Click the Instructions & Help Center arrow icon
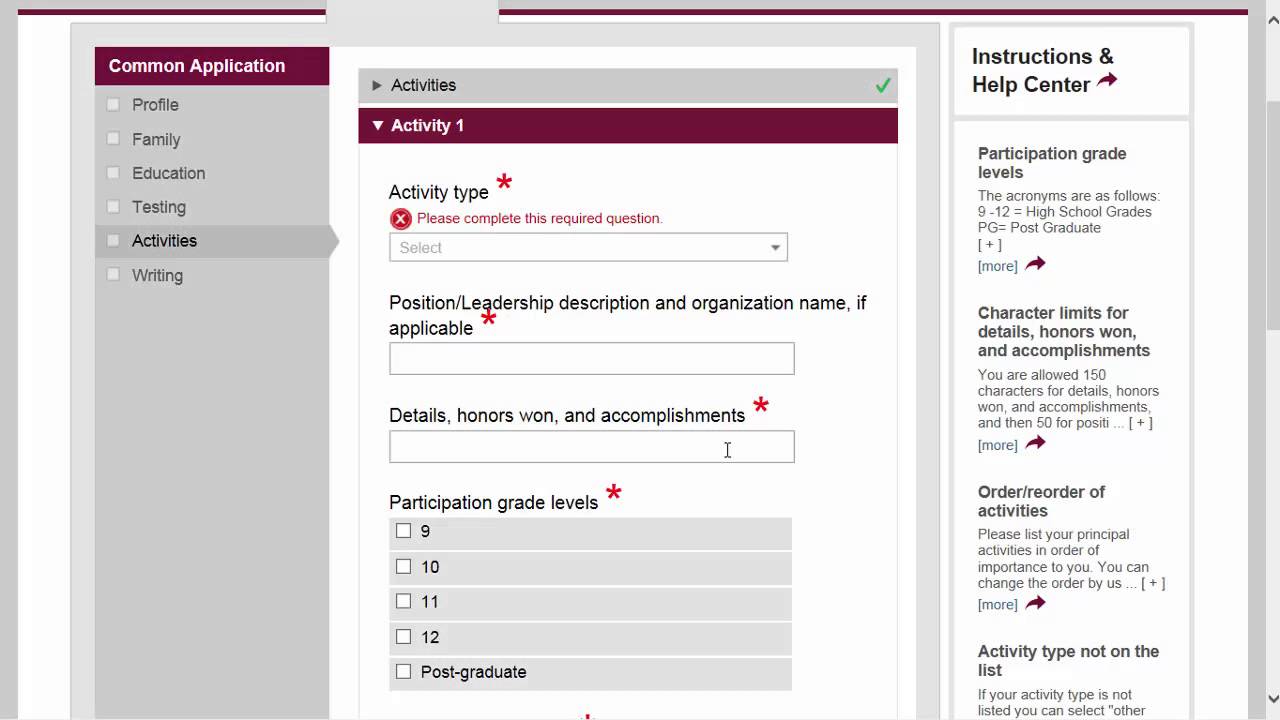This screenshot has width=1280, height=720. 1107,81
